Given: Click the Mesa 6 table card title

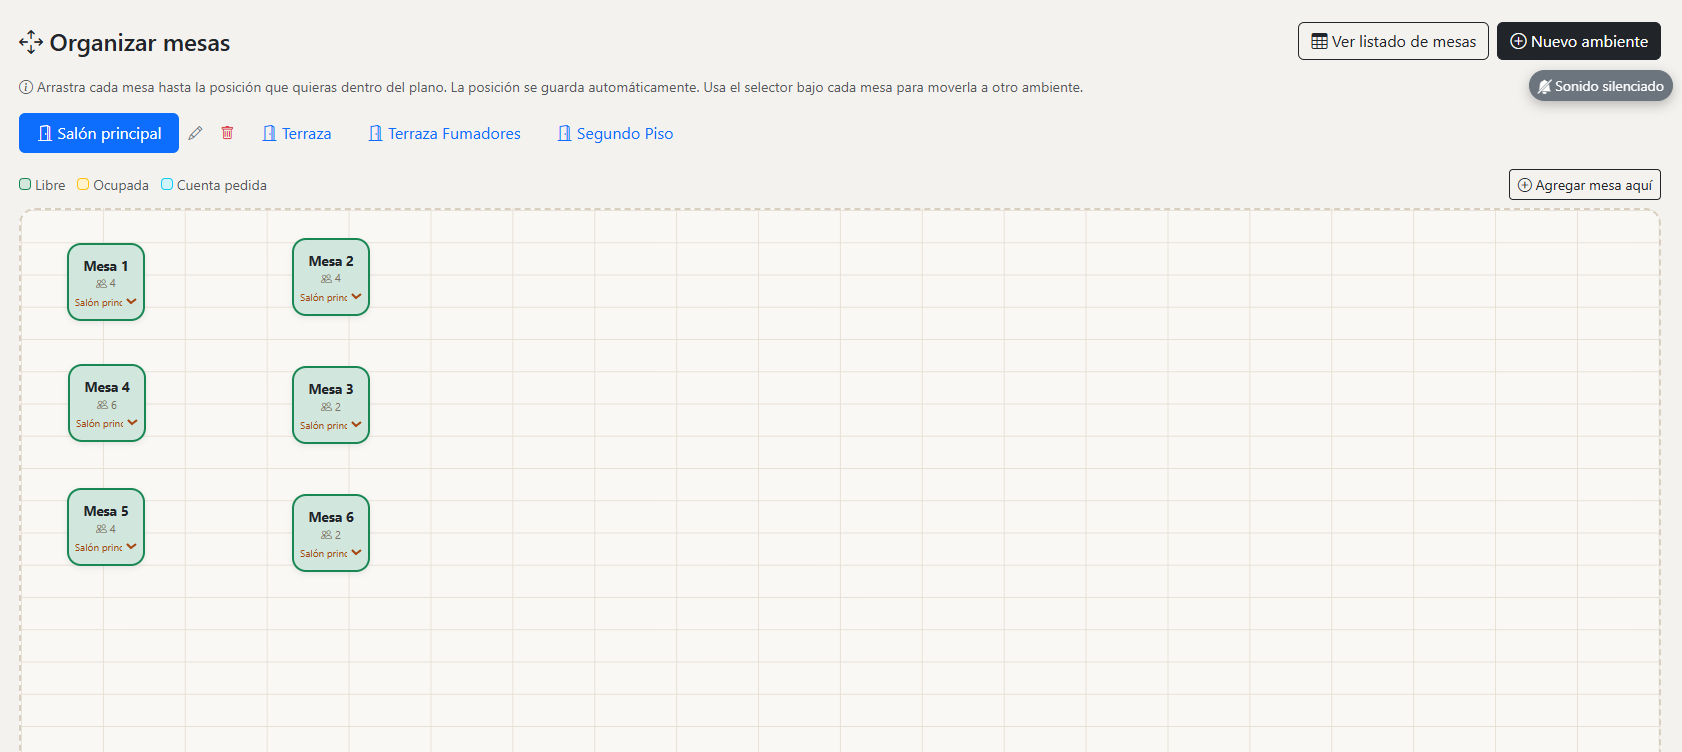Looking at the screenshot, I should [331, 517].
